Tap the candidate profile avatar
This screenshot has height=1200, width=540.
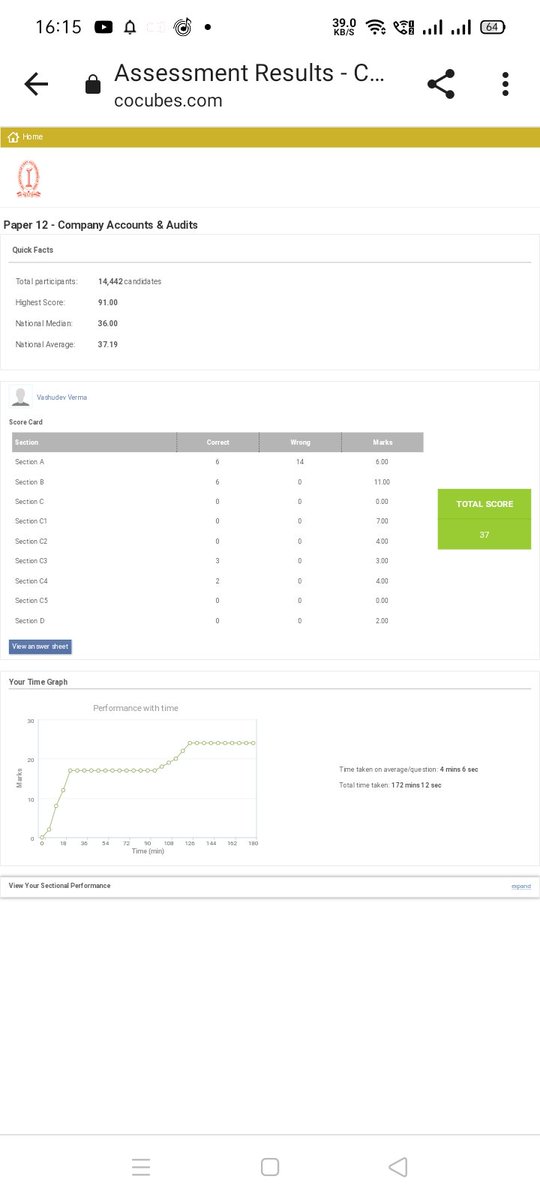click(20, 397)
